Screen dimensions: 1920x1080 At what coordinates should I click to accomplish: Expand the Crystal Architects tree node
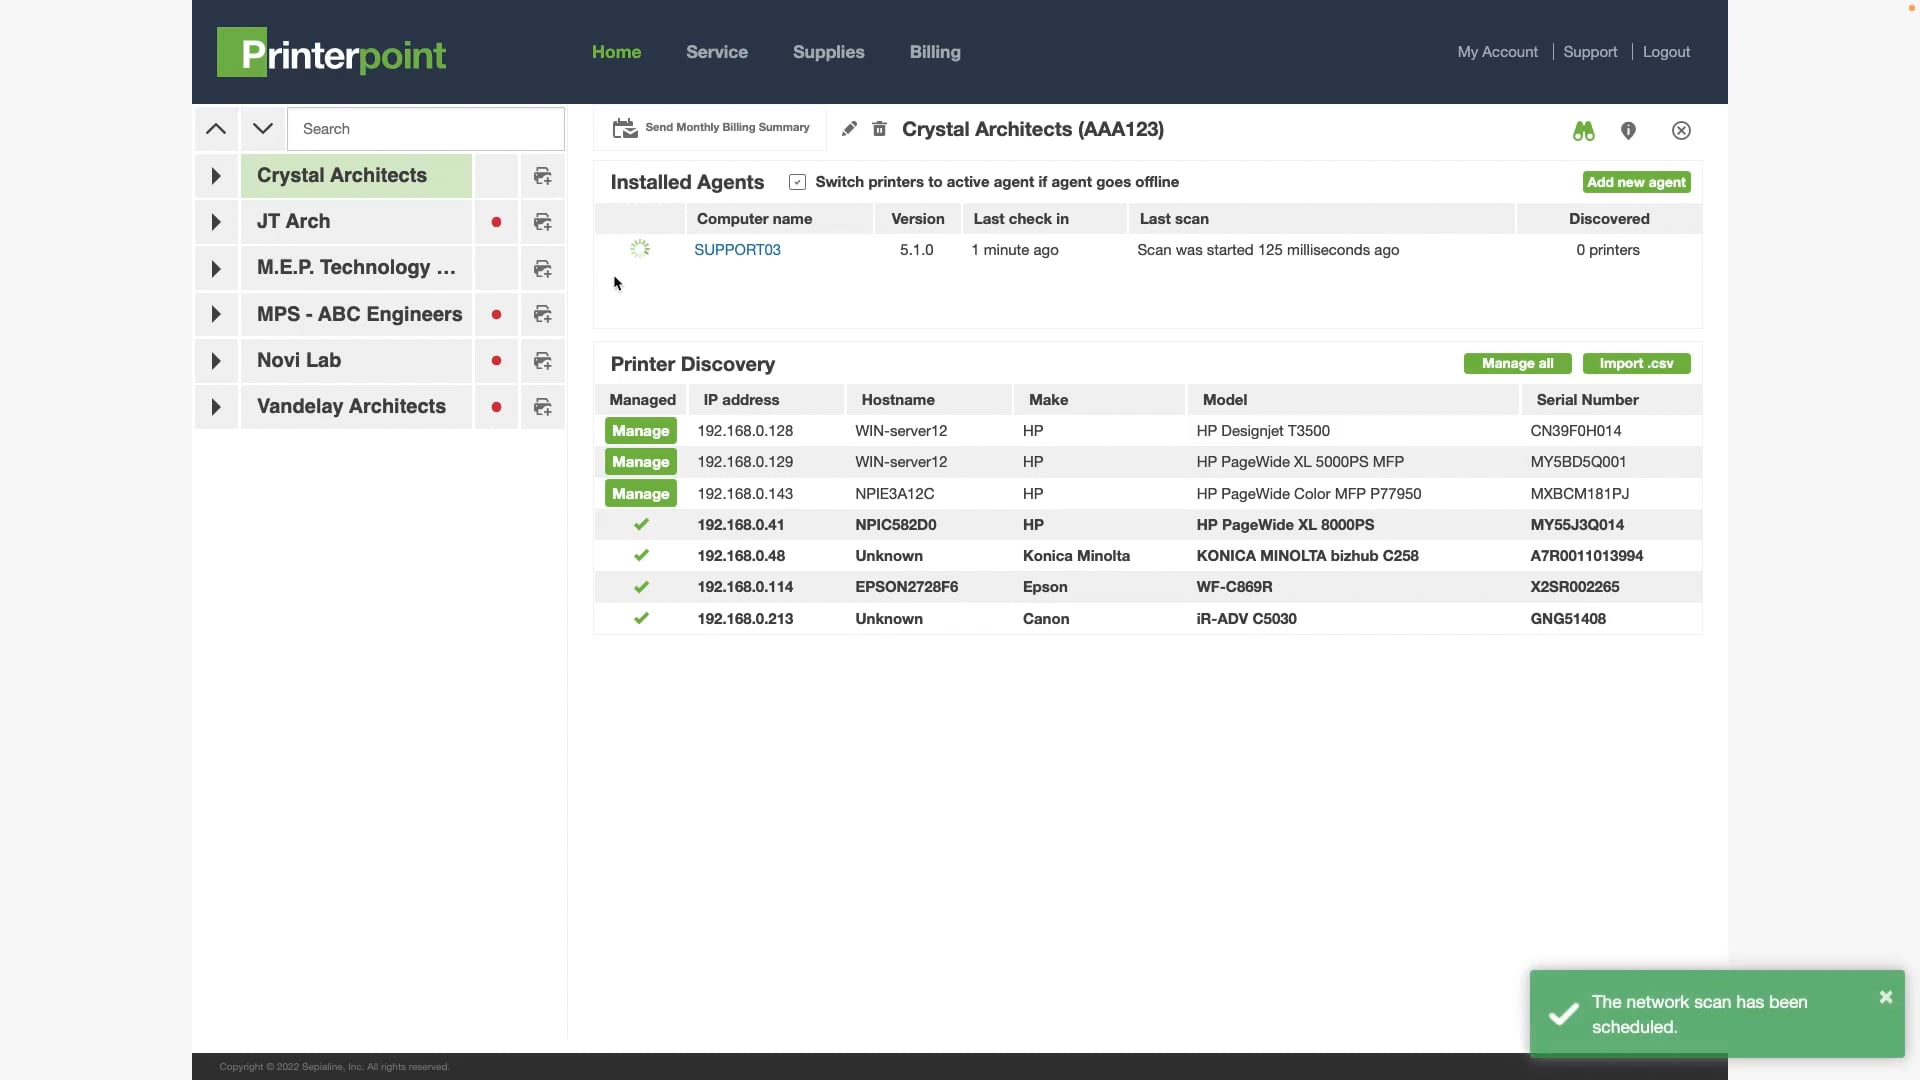coord(216,176)
